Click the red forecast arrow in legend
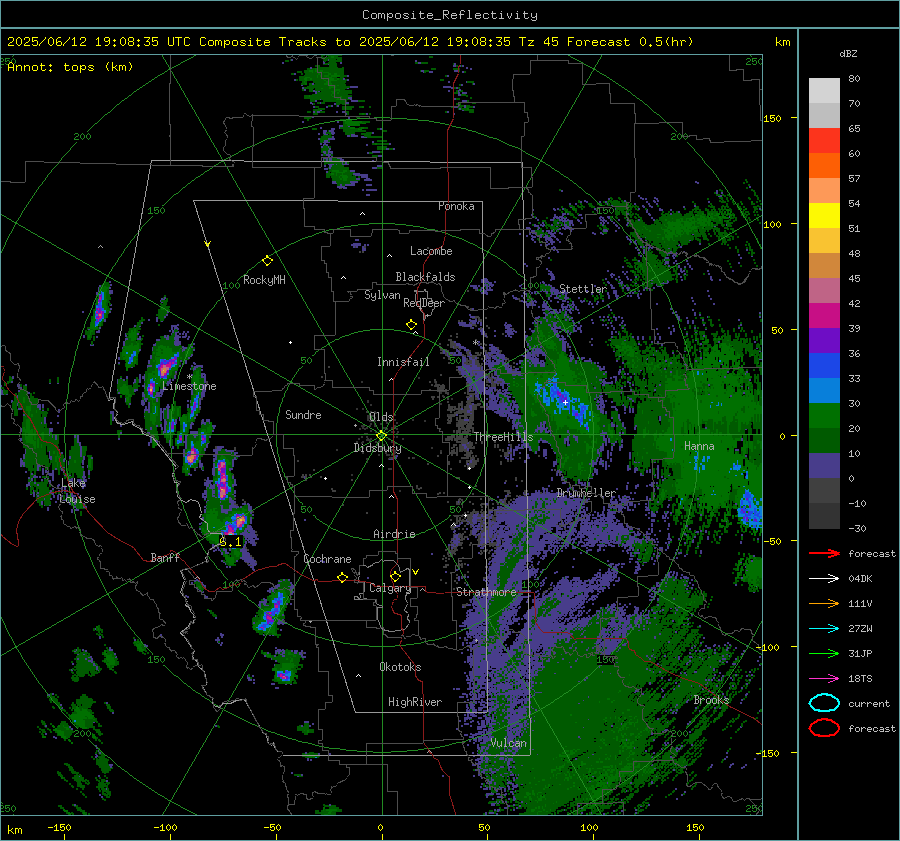This screenshot has width=900, height=841. pos(824,553)
